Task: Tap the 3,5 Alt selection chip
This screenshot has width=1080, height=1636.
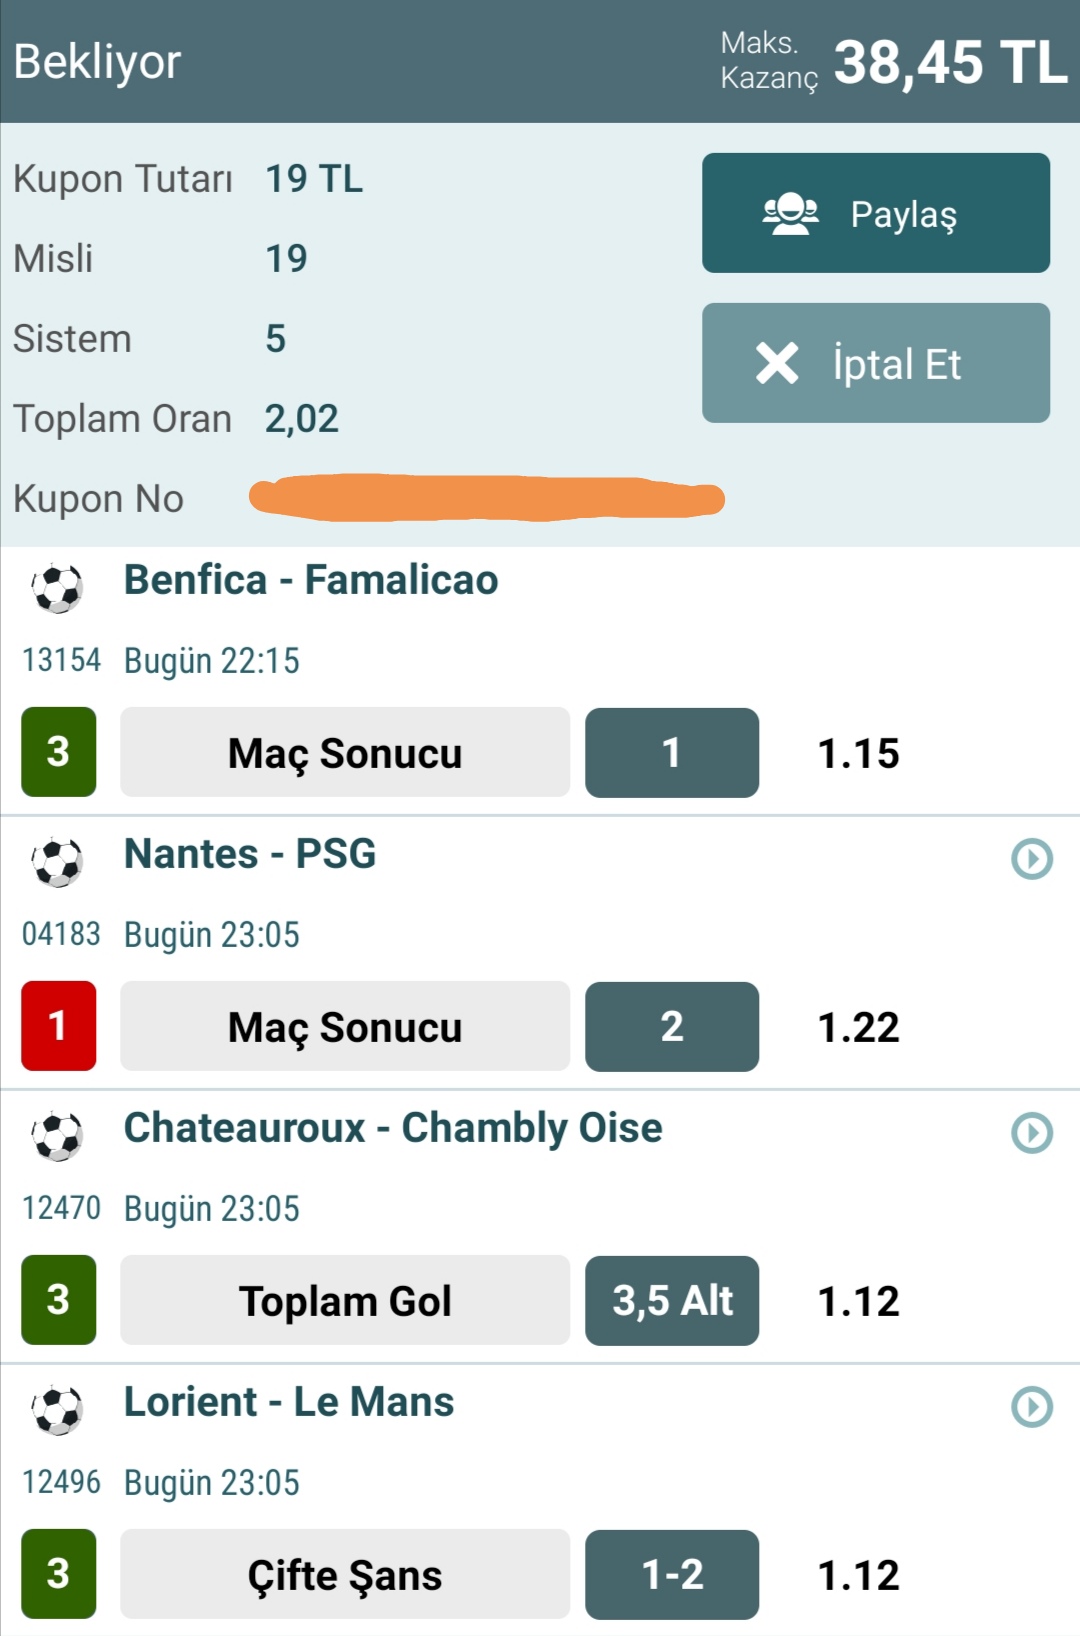Action: click(x=672, y=1300)
